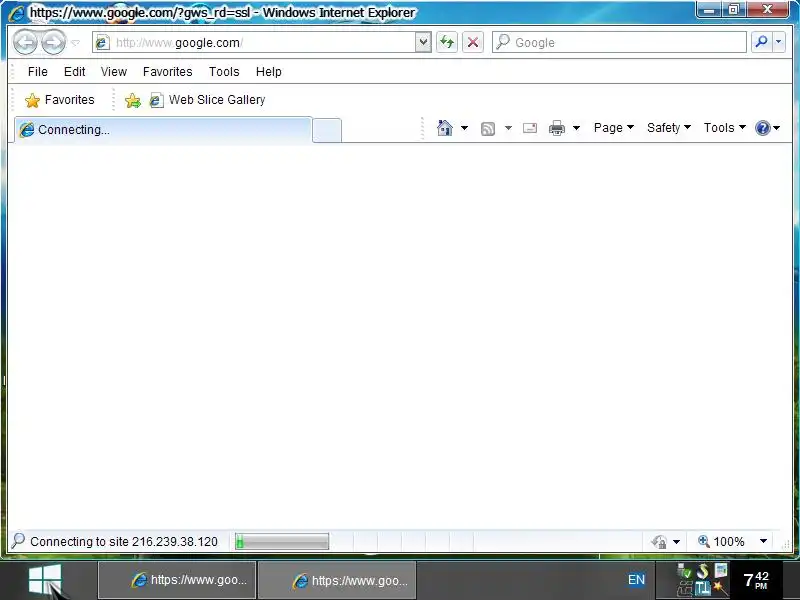Open the Tools menu in menu bar
The height and width of the screenshot is (600, 800).
point(224,72)
